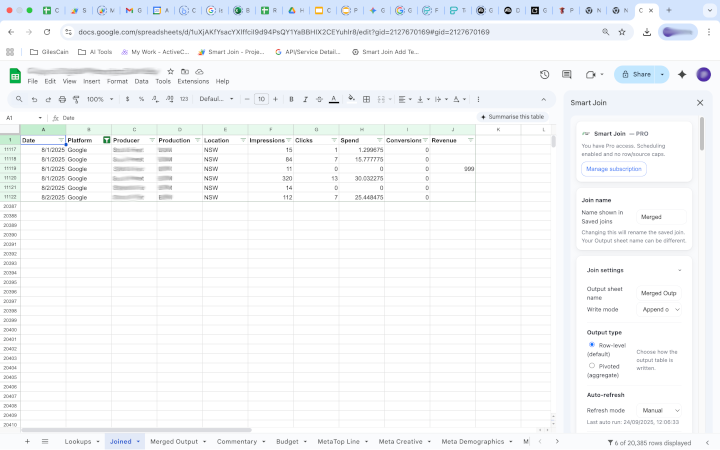Open more number formats (123)
Screen dimensions: 720x450
tap(184, 99)
